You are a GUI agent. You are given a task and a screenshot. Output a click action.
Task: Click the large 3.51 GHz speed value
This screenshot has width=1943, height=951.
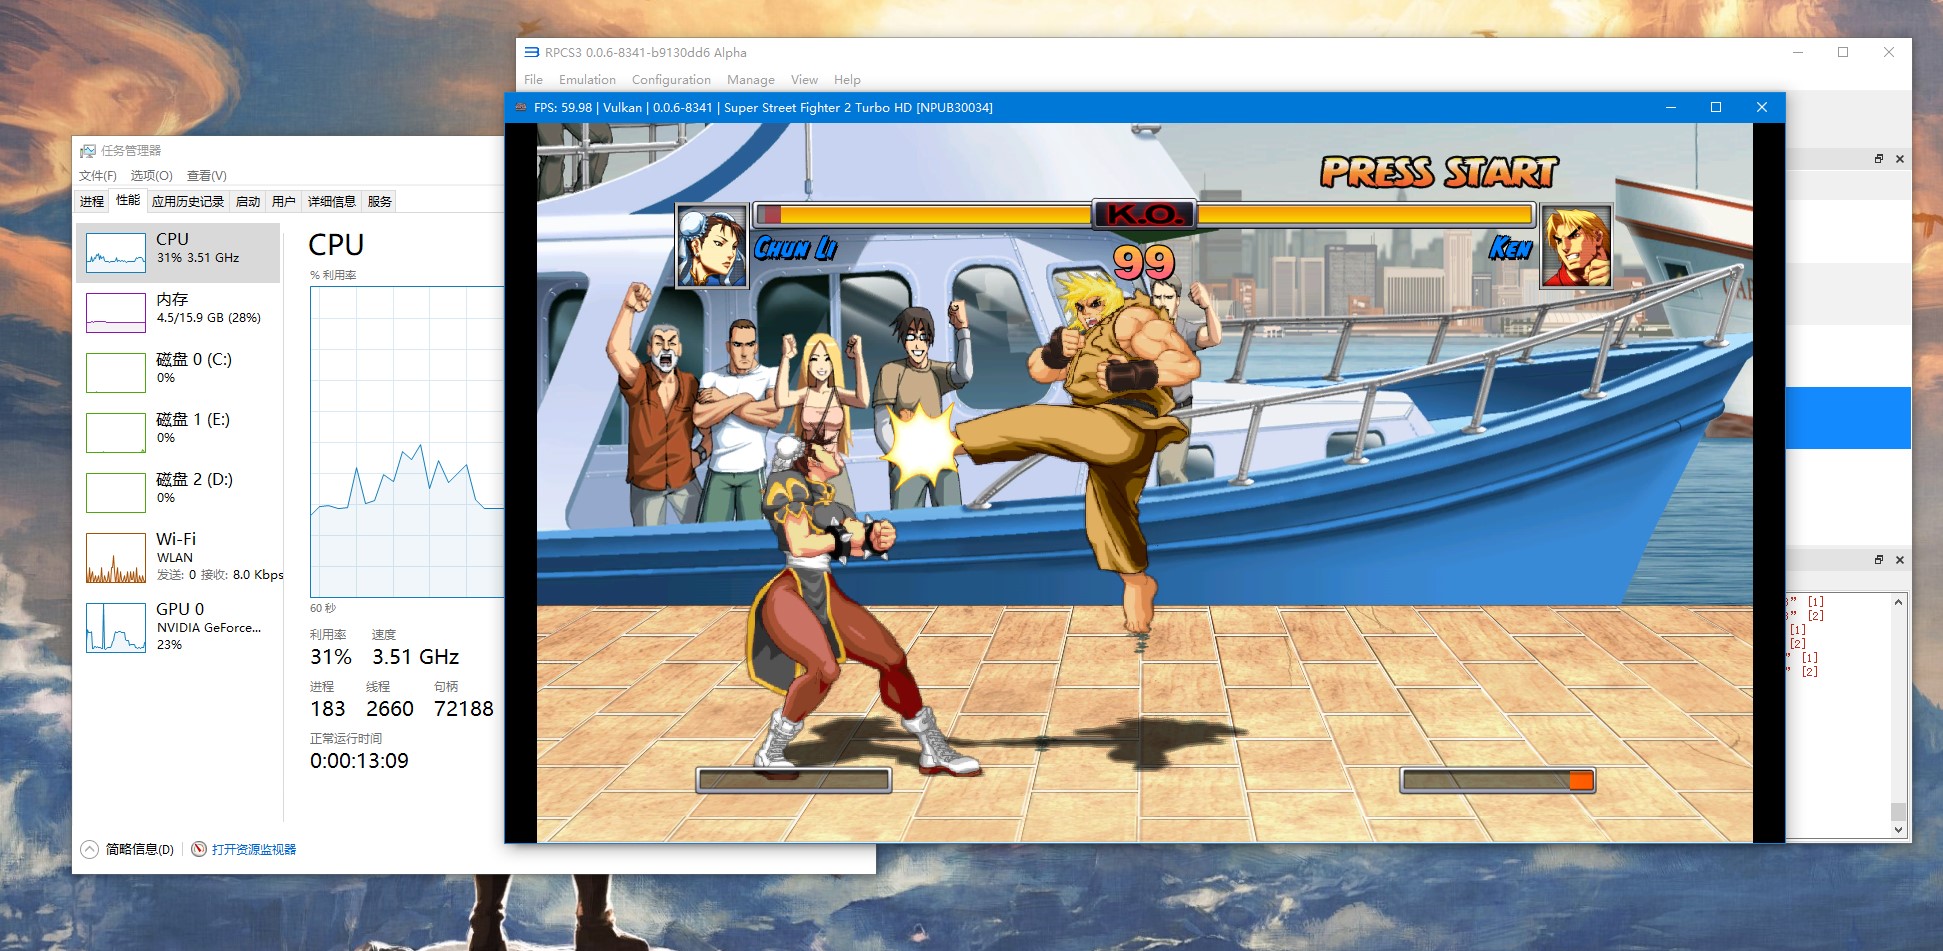[415, 657]
